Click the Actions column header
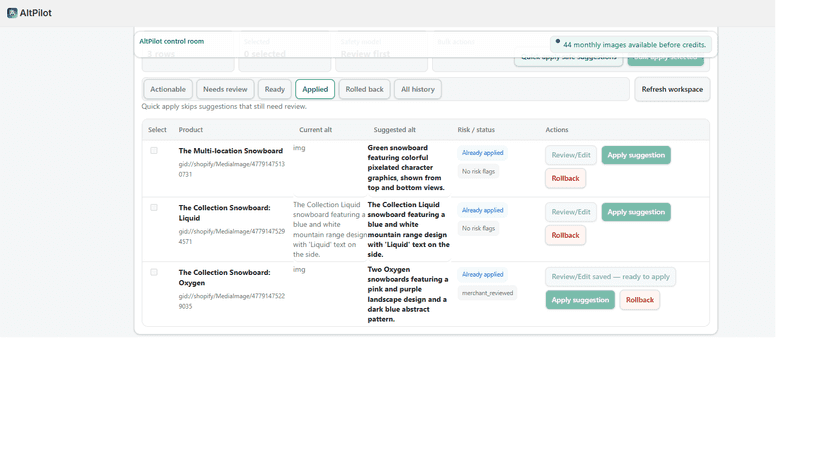This screenshot has width=828, height=466. click(x=557, y=130)
